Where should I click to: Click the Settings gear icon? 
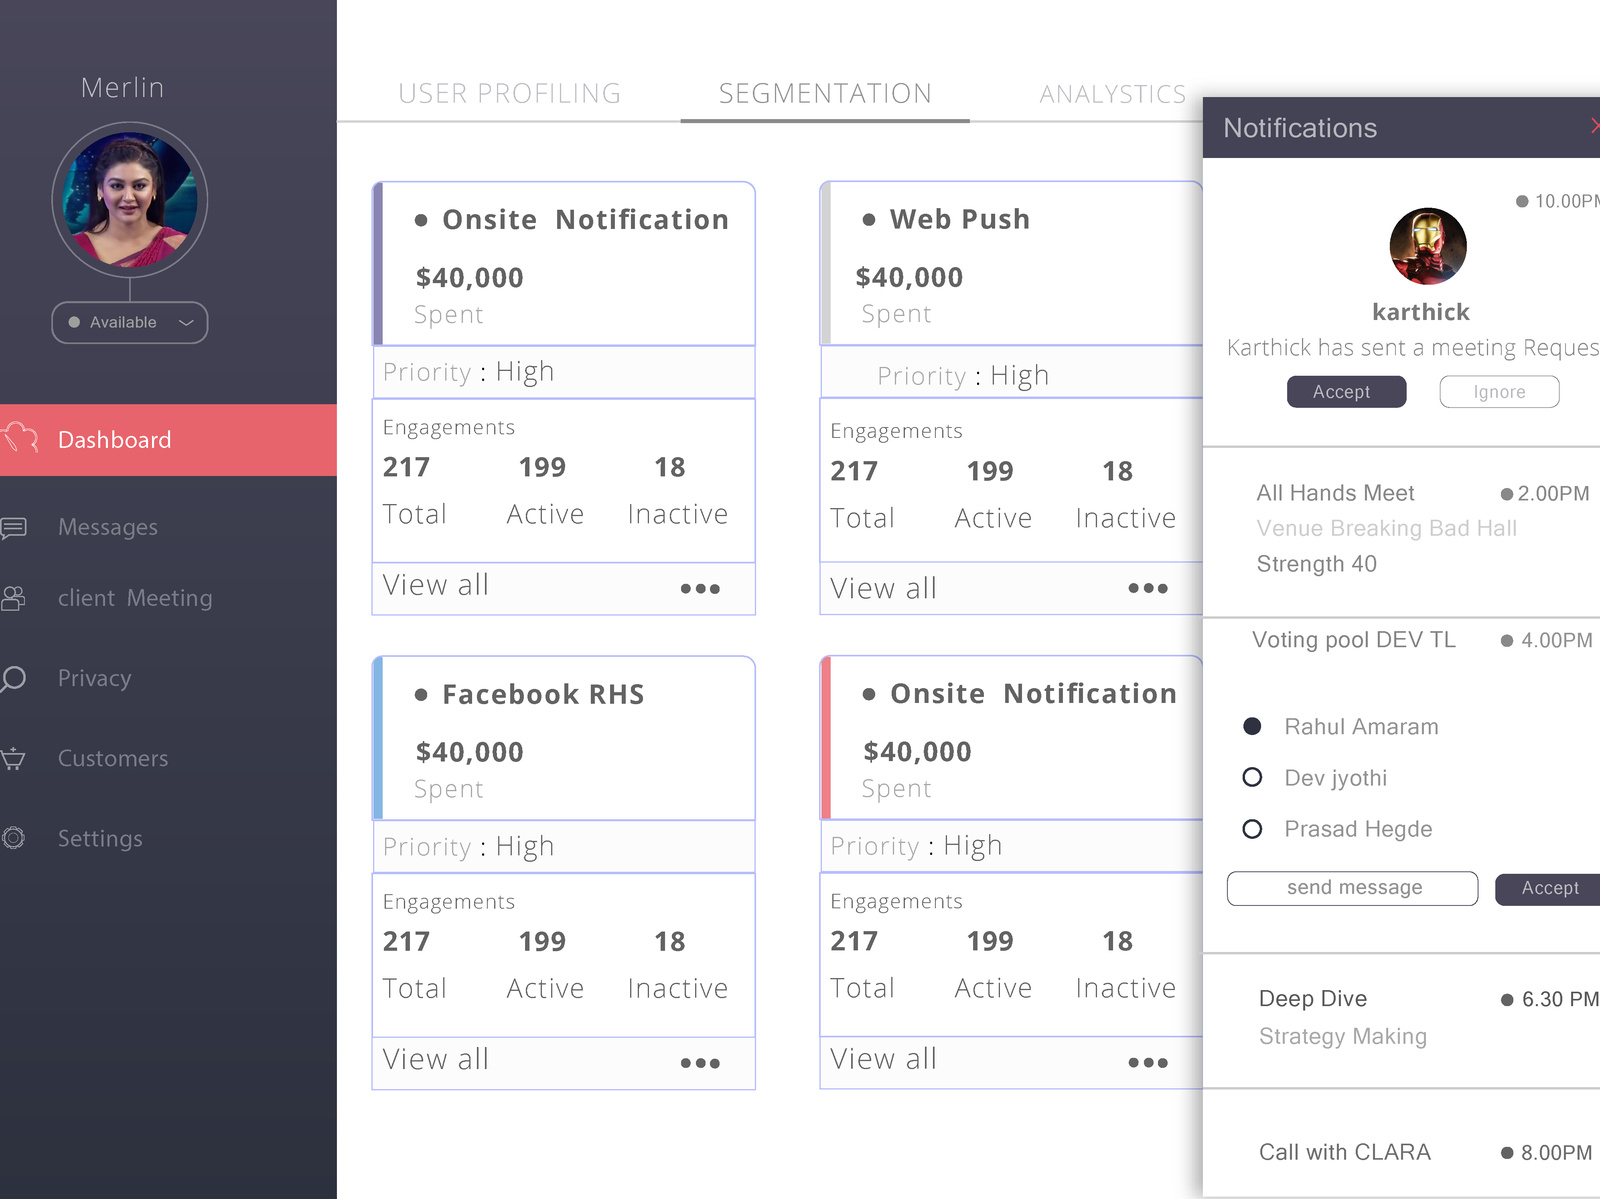point(14,838)
